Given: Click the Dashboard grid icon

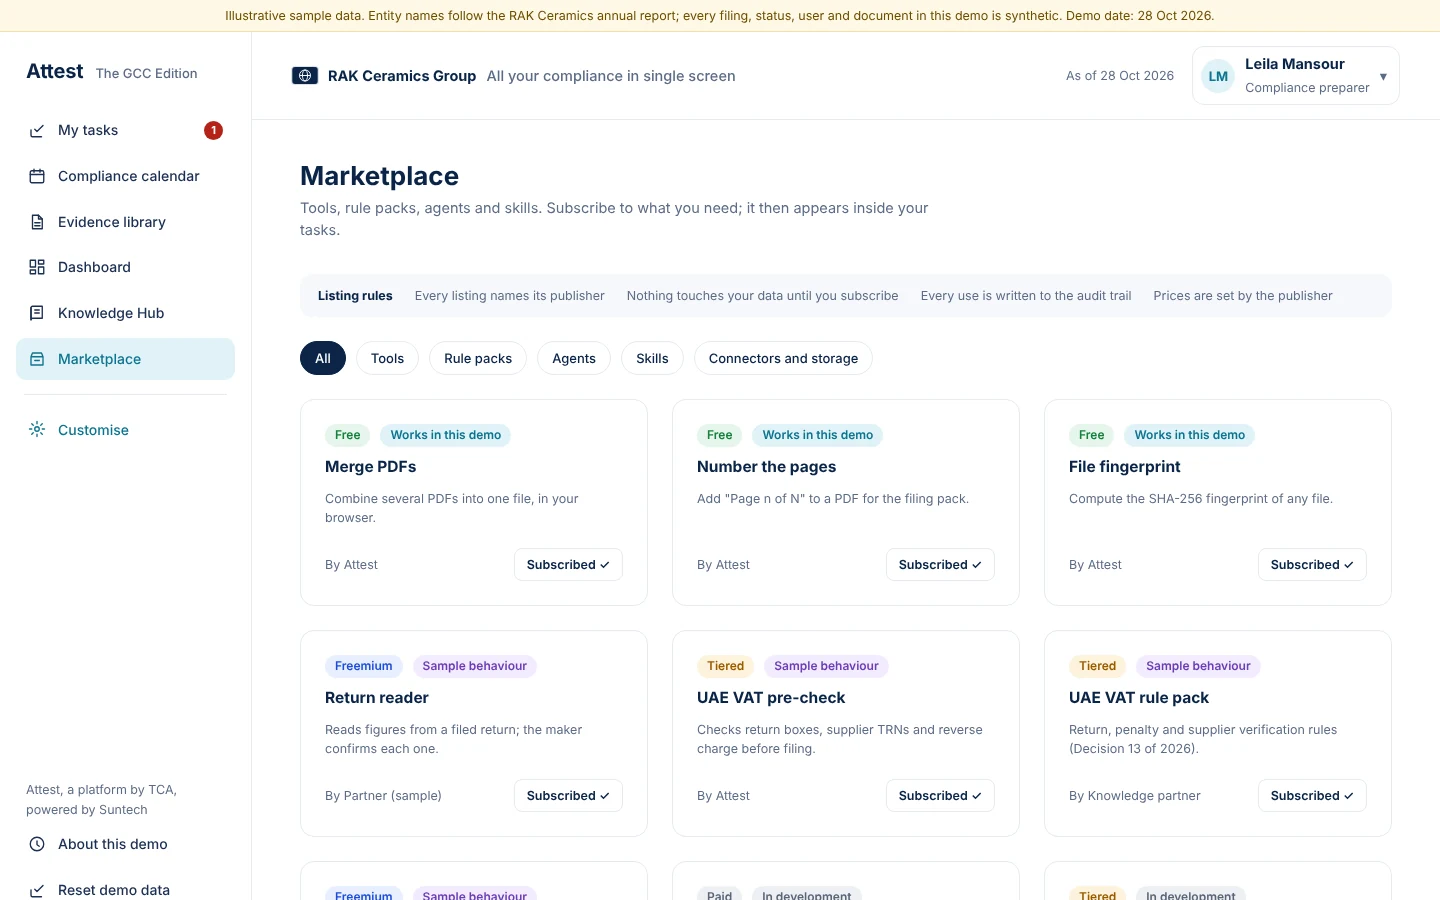Looking at the screenshot, I should 37,267.
